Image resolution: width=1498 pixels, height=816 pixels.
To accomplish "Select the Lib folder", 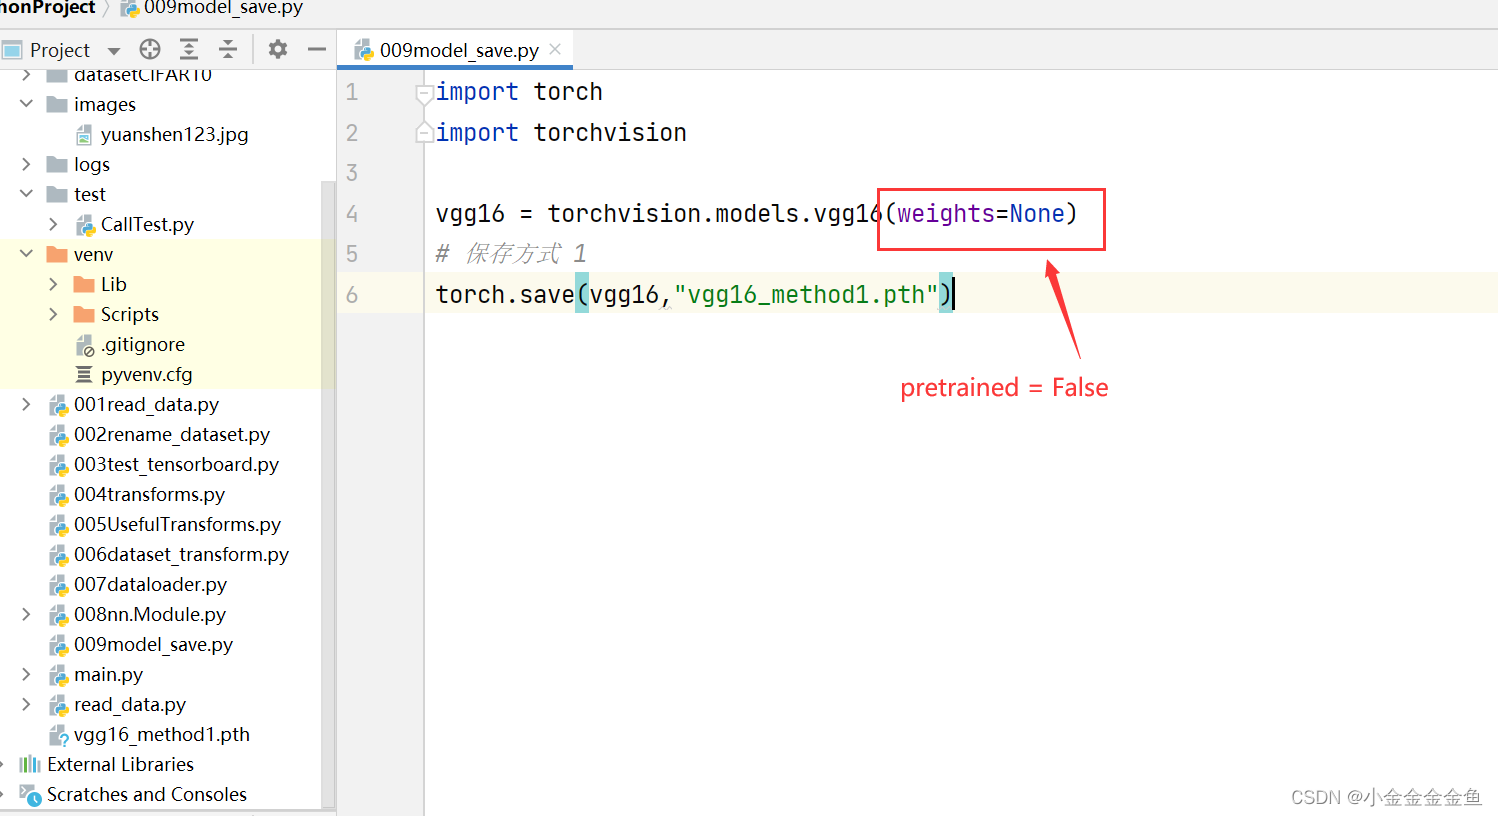I will click(x=113, y=284).
